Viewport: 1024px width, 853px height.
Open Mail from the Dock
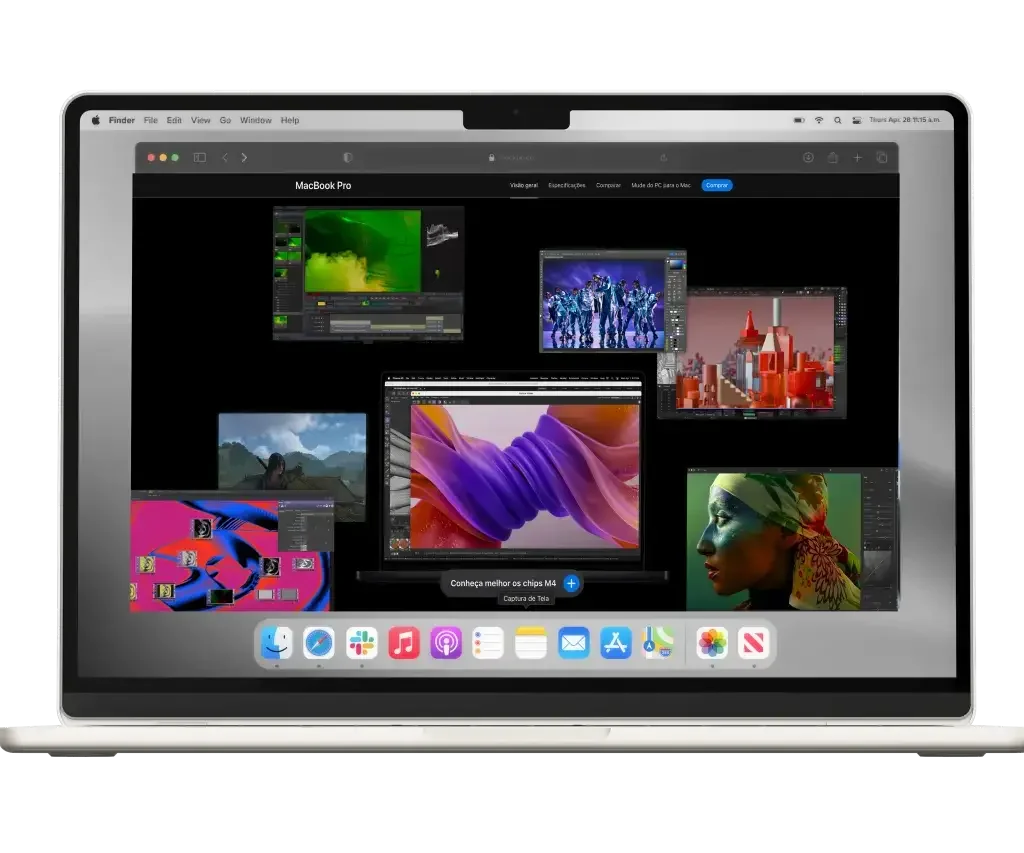tap(574, 643)
